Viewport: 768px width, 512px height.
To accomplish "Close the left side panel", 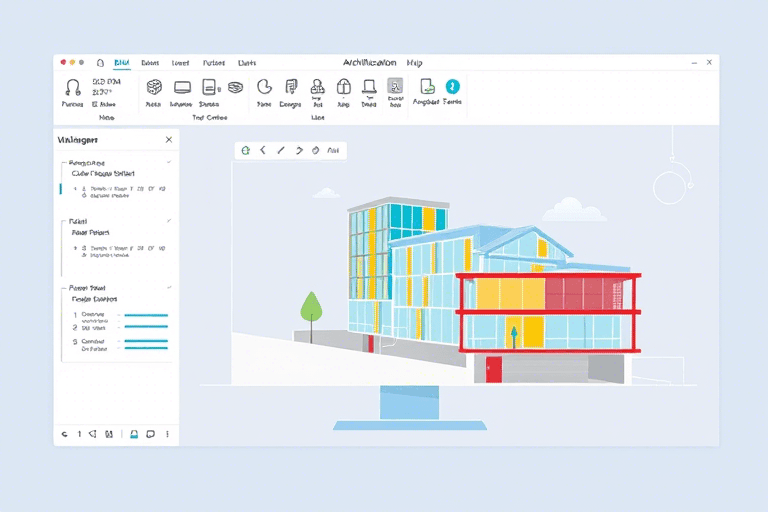I will pos(168,140).
